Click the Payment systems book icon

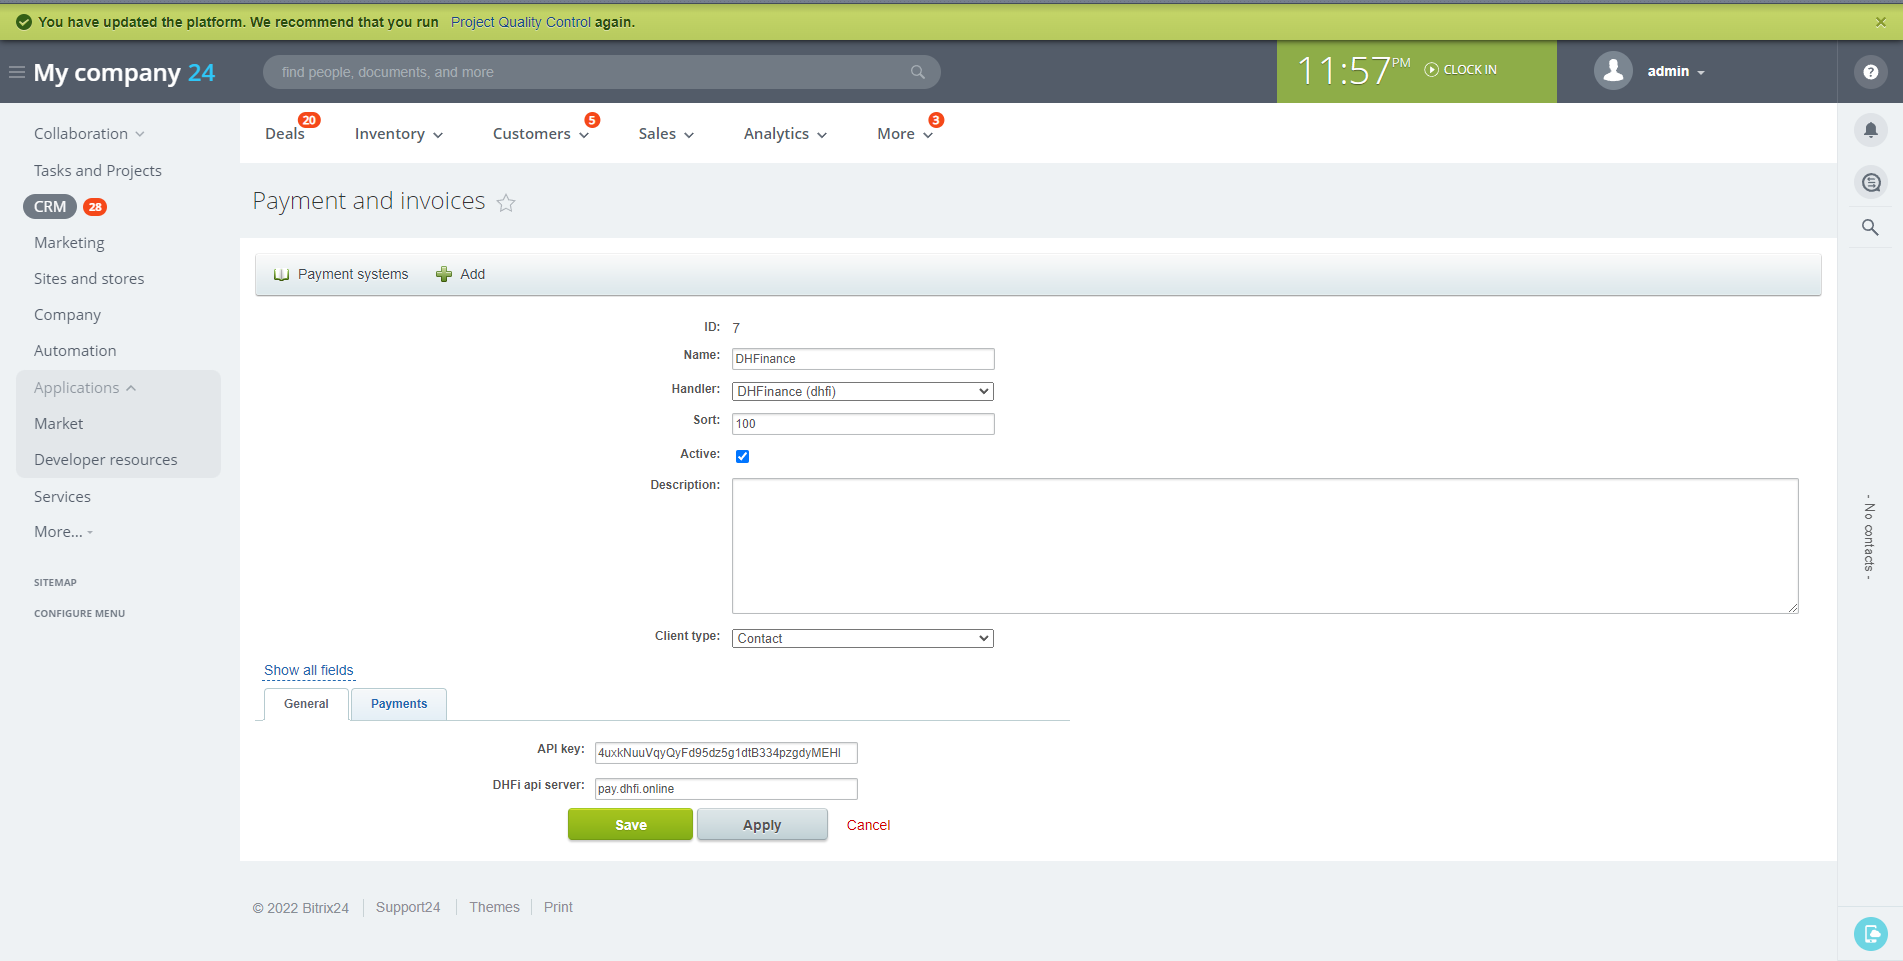point(282,275)
